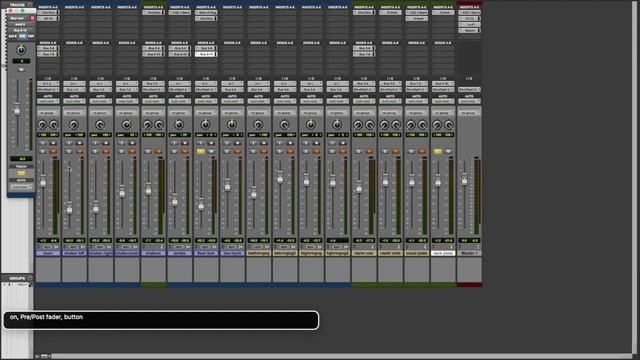
Task: Click the main track name label
Action: tap(48, 253)
